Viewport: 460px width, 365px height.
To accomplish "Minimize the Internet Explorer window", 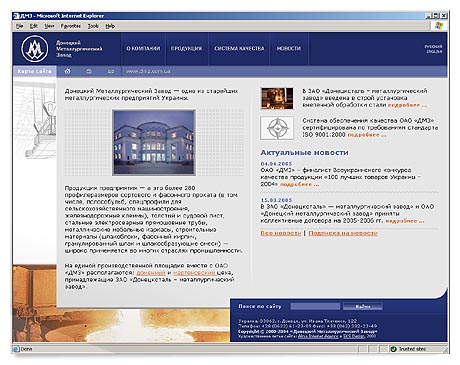I will 429,16.
